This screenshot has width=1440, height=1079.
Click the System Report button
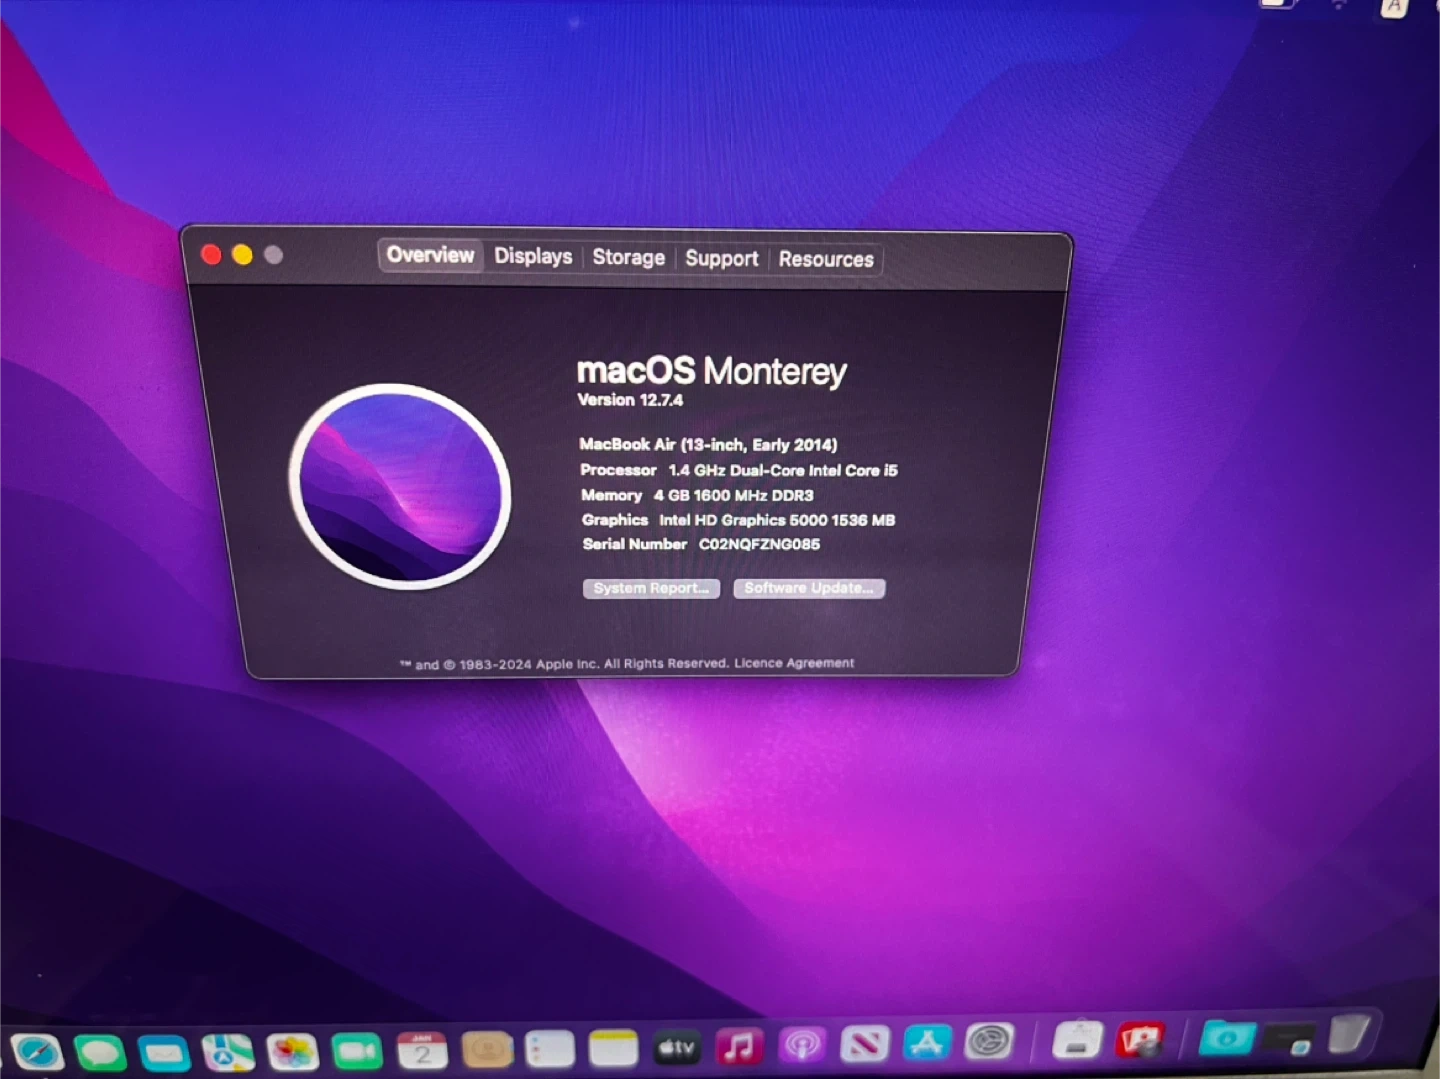pyautogui.click(x=651, y=588)
